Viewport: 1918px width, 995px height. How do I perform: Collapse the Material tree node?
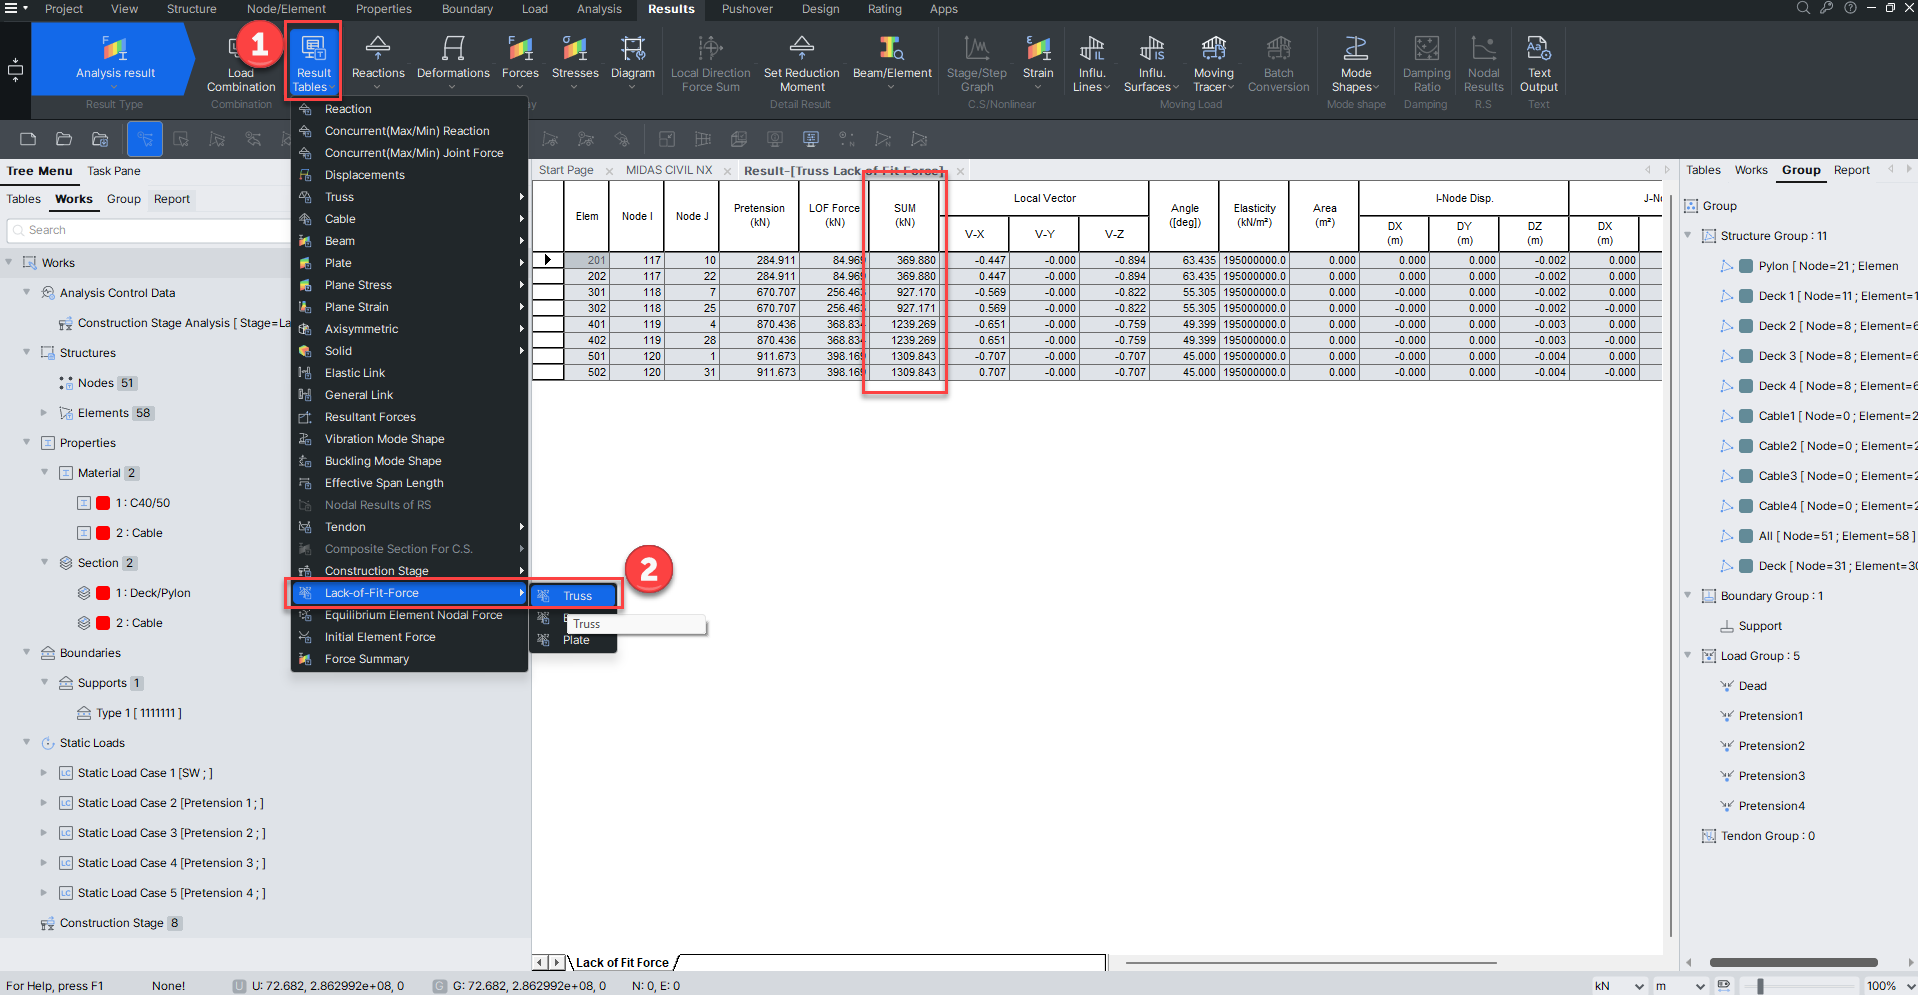(x=44, y=472)
